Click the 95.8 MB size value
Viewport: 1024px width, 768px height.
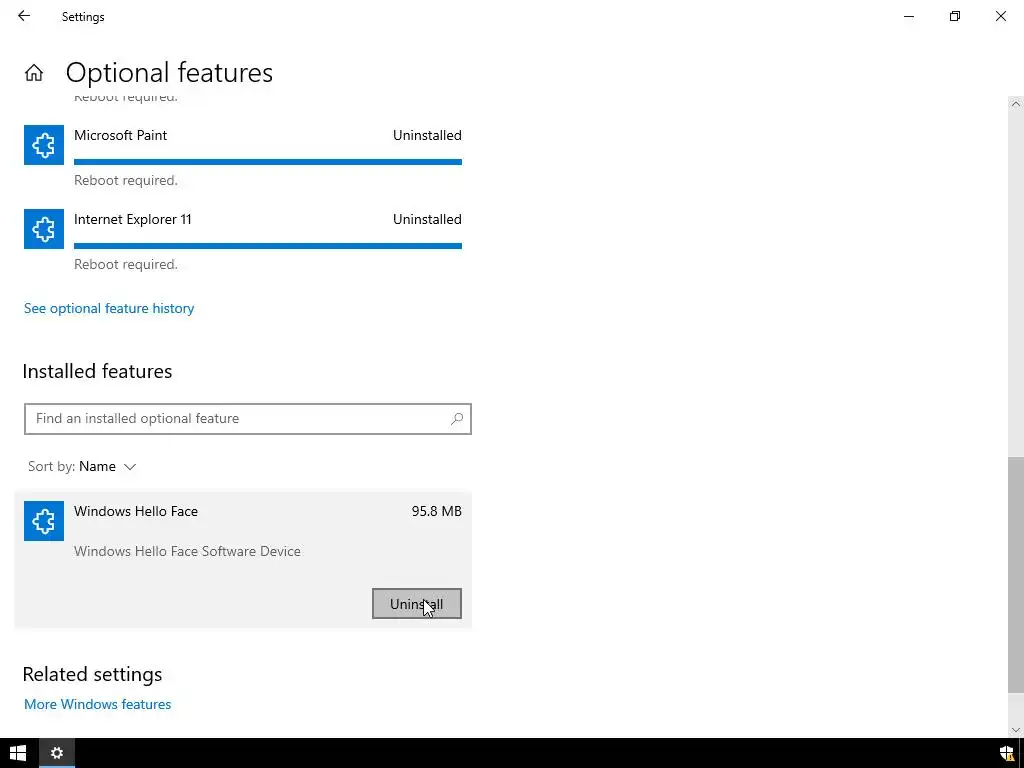436,511
